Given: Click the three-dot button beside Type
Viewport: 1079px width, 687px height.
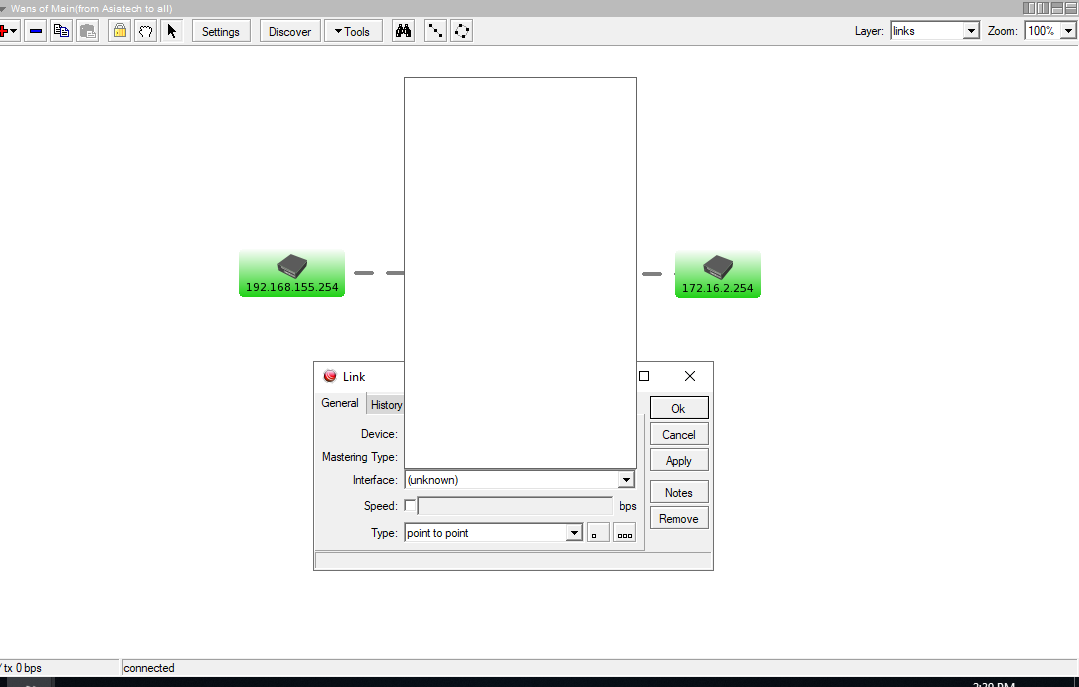Looking at the screenshot, I should tap(624, 533).
